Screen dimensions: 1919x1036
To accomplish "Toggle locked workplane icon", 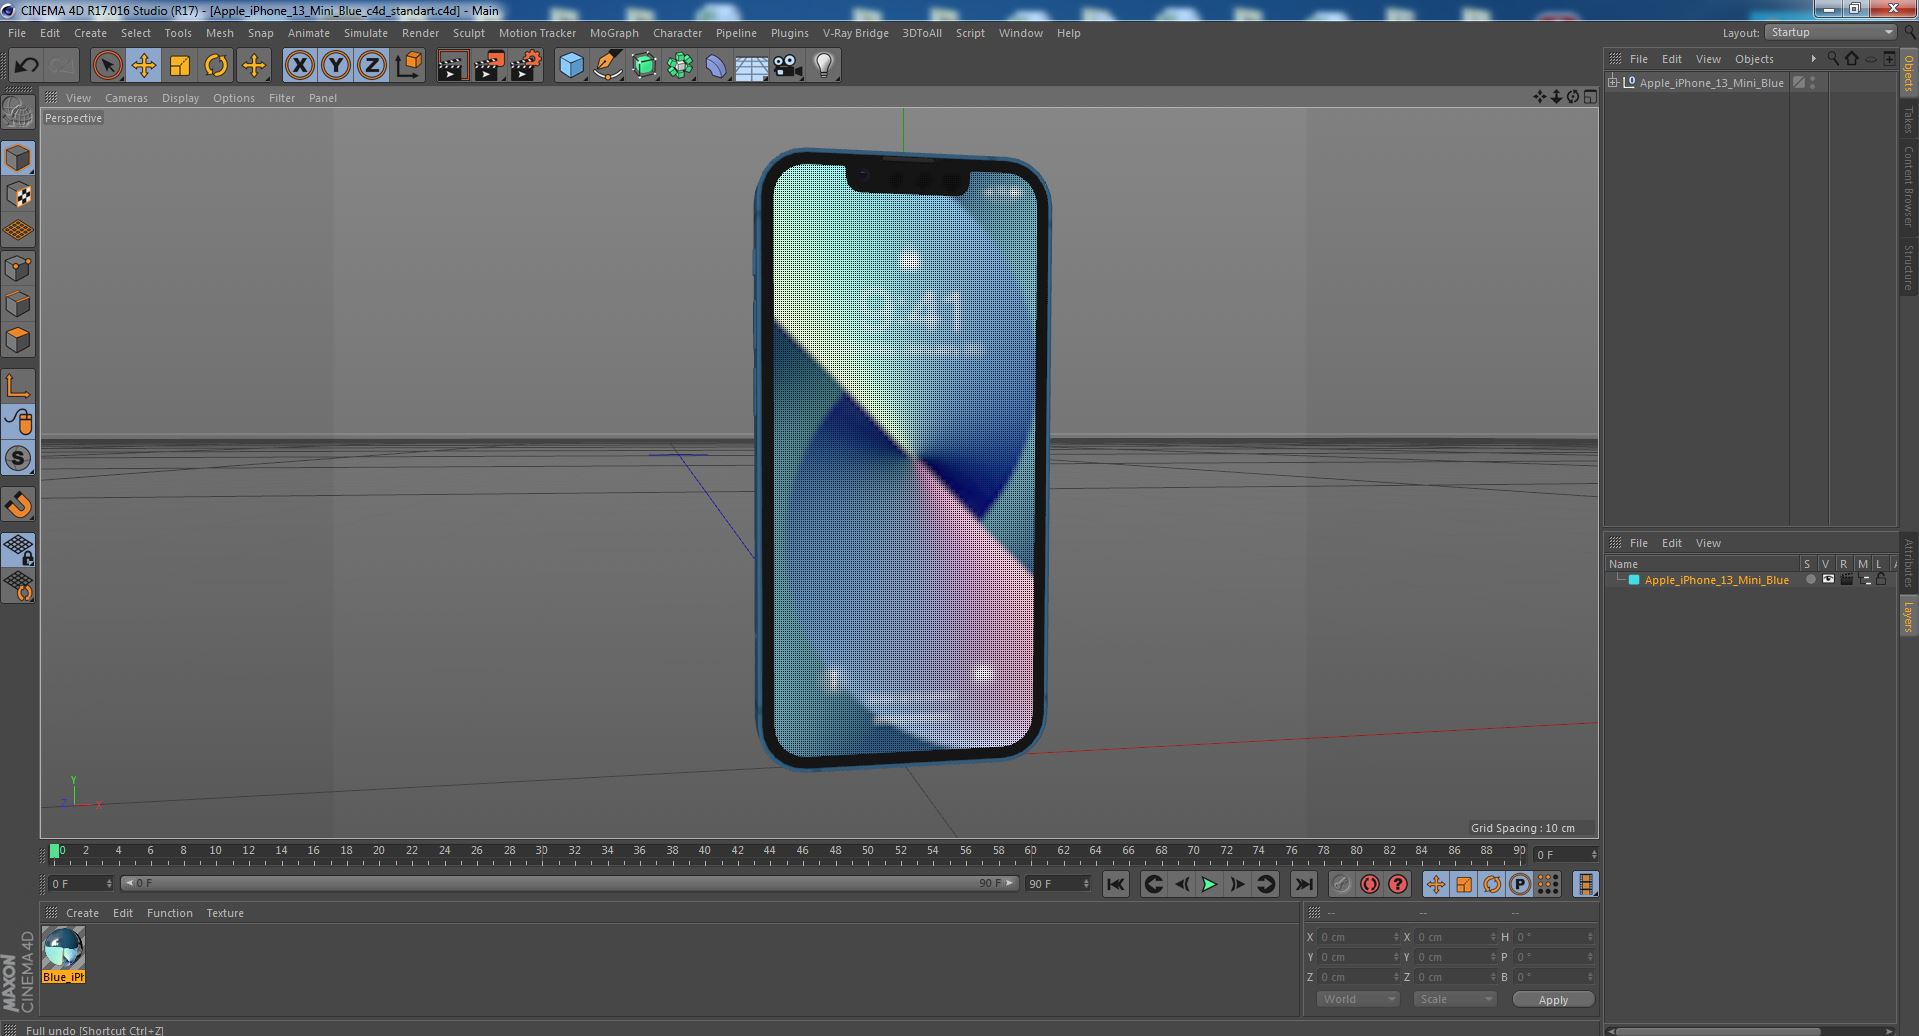I will pos(18,549).
